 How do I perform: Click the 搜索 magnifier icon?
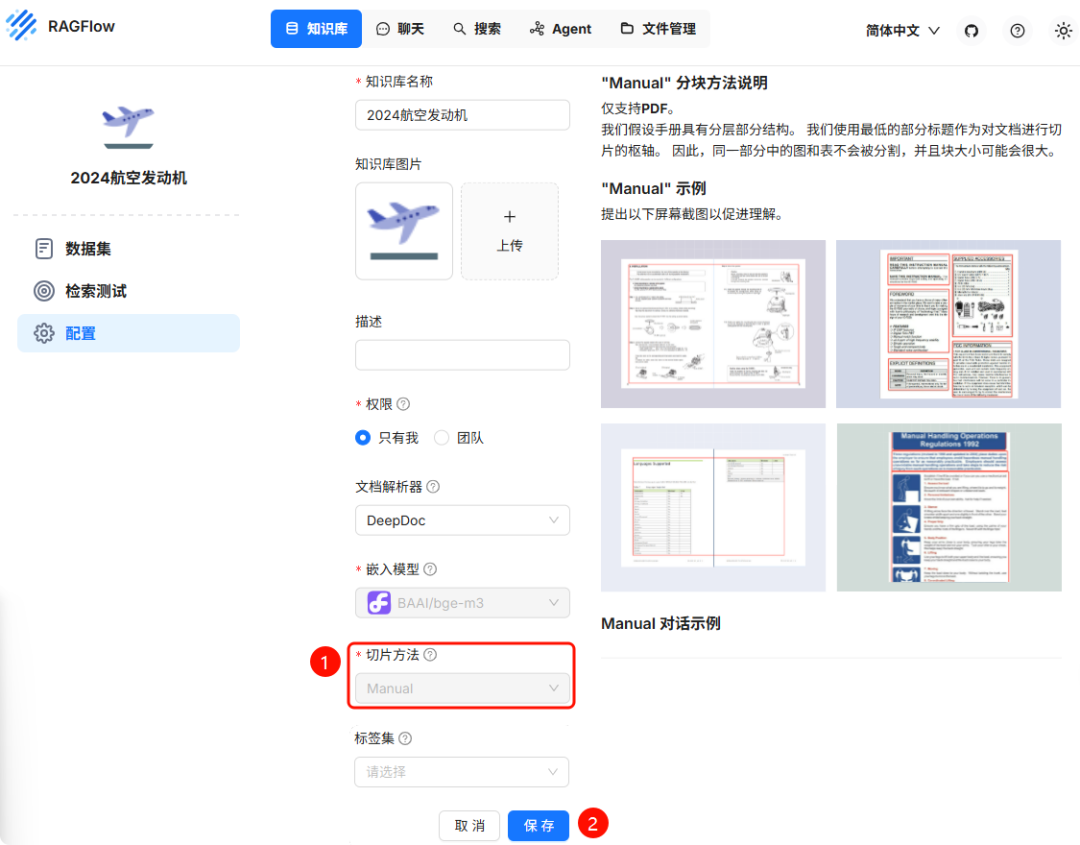point(459,29)
